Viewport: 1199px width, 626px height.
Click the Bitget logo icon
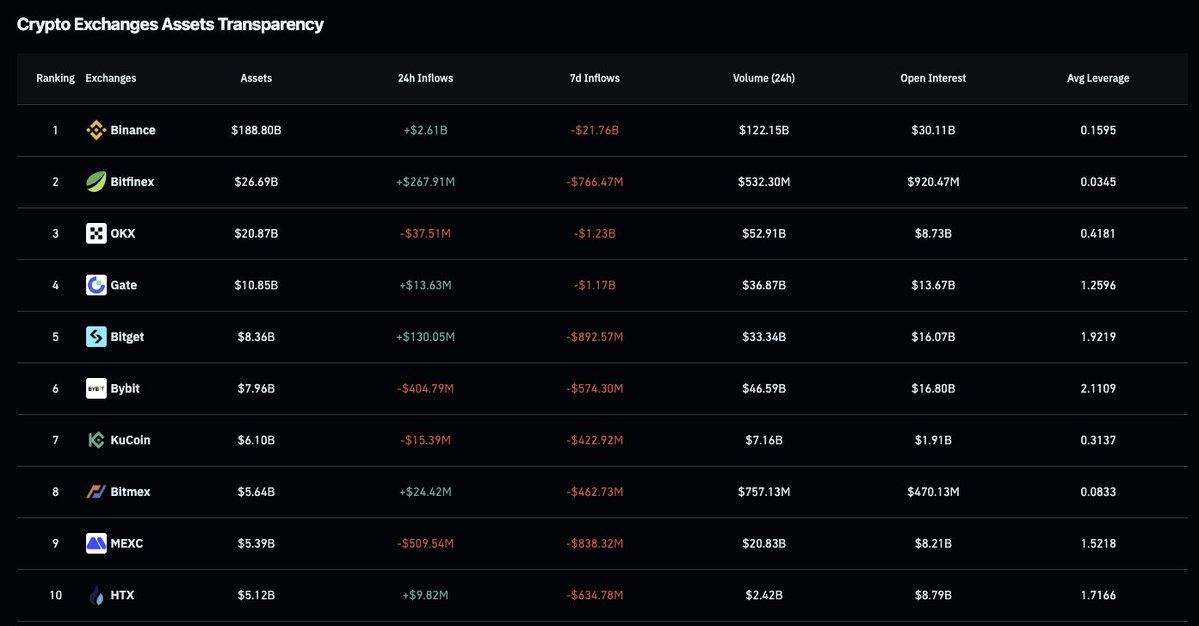pyautogui.click(x=95, y=336)
